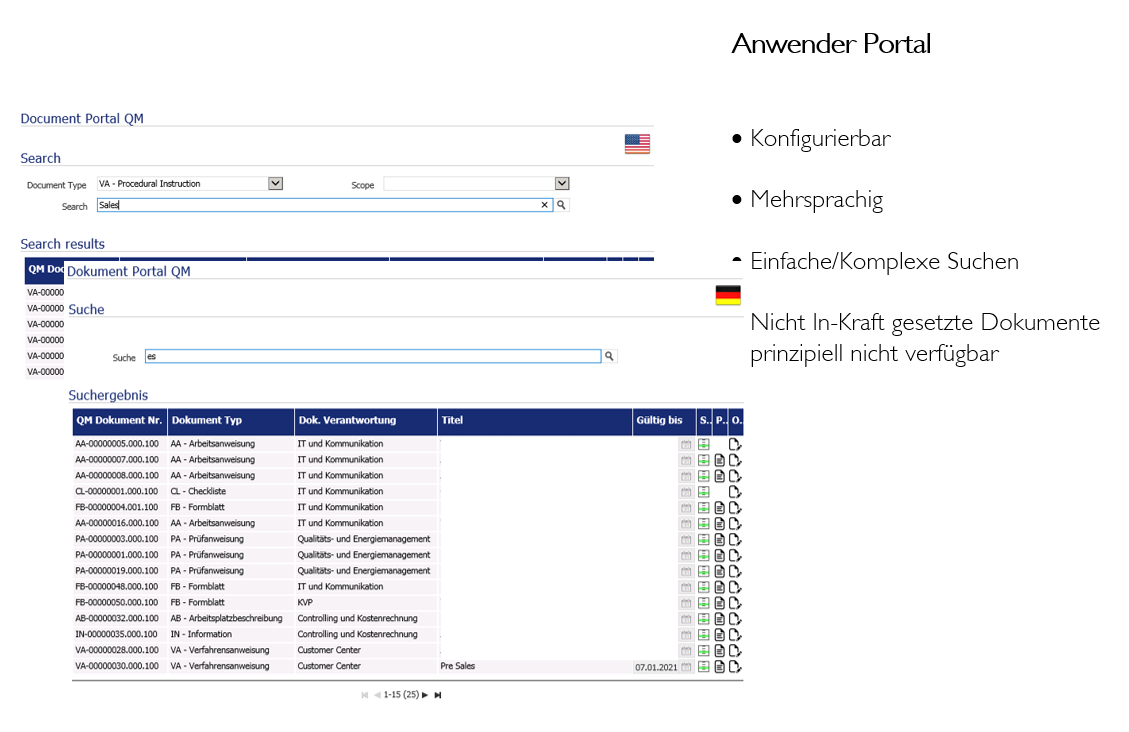1129x732 pixels.
Task: Open the calendar icon next to 07.01.2021
Action: pos(686,667)
